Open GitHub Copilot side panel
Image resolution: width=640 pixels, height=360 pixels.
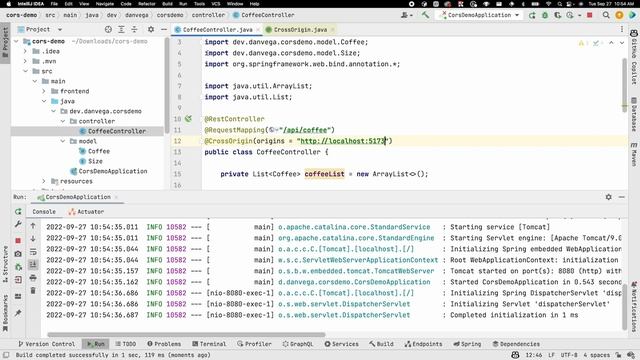tap(634, 56)
